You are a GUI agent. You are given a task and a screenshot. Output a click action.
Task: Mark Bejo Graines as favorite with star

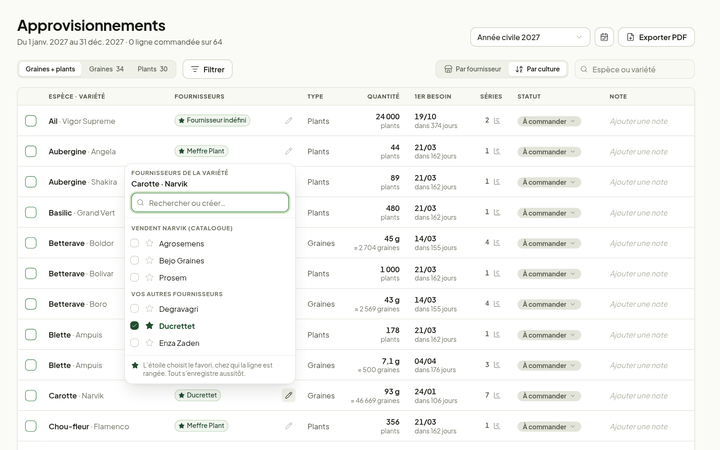(149, 260)
